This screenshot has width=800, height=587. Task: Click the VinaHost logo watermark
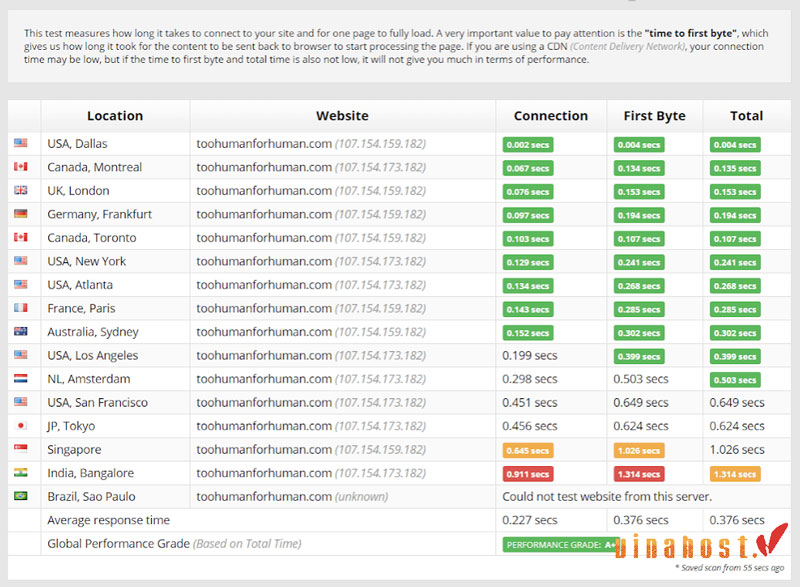point(698,547)
